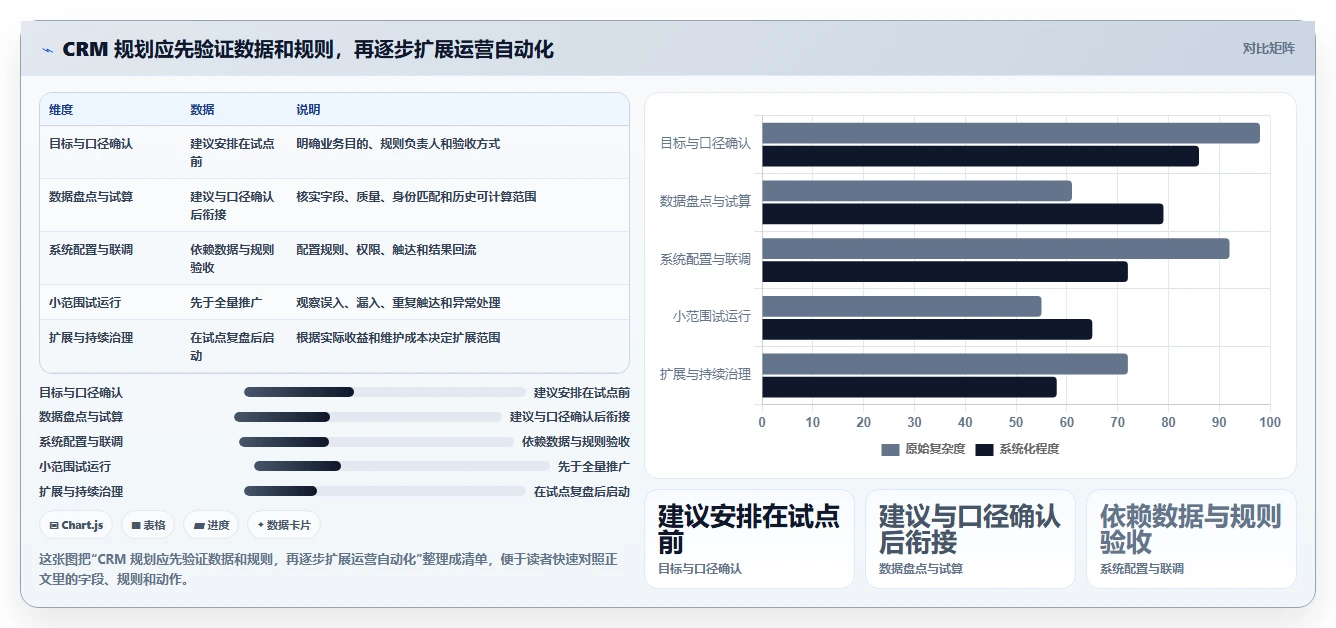Open the data card 建议安排在试点前
The image size is (1336, 628).
pyautogui.click(x=749, y=539)
